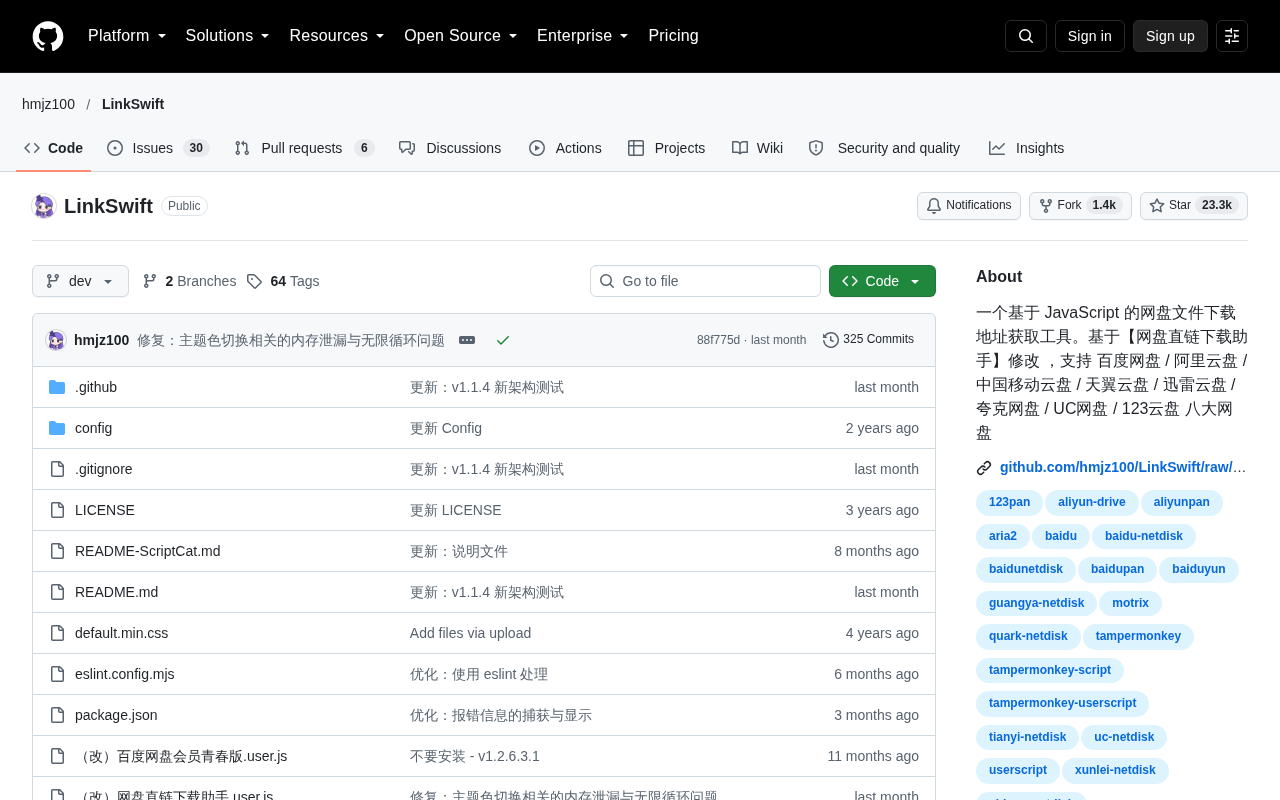Screen dimensions: 1280x800
Task: Open commit history clock icon
Action: [831, 340]
